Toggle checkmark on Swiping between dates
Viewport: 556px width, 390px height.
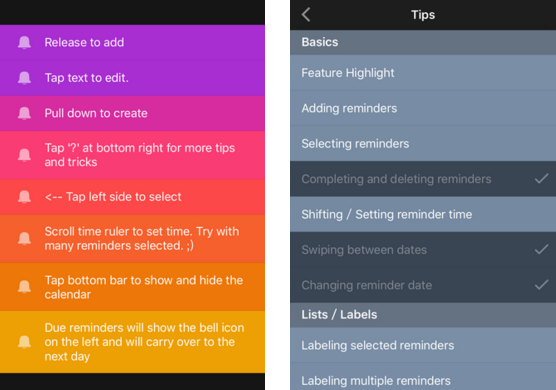[x=541, y=249]
